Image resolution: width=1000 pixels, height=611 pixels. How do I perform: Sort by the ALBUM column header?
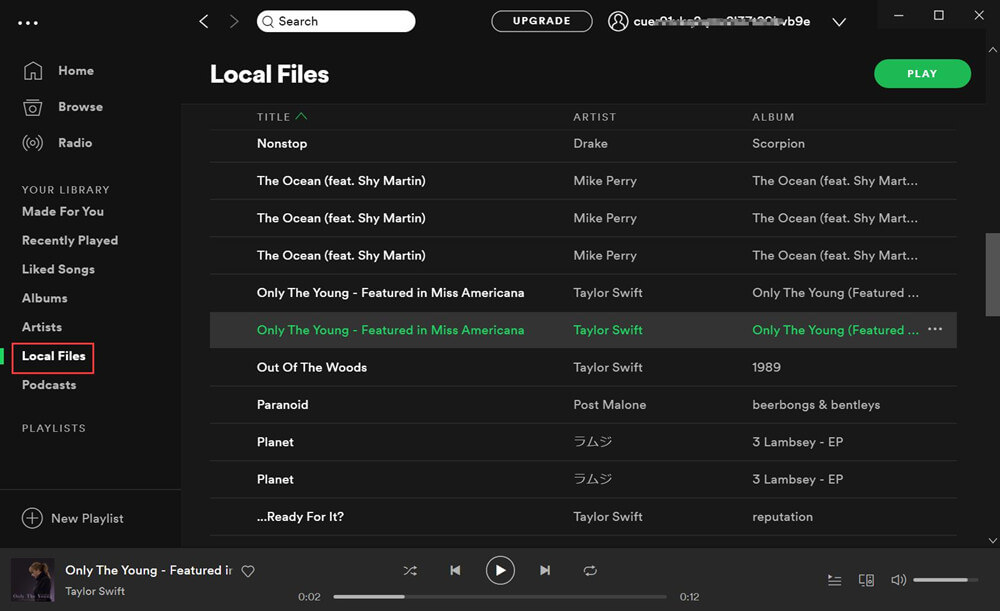pos(773,117)
